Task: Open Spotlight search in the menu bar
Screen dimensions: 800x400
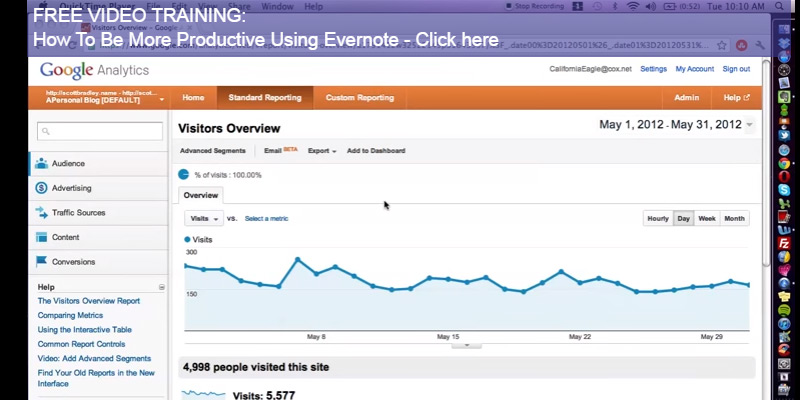Action: tap(779, 7)
